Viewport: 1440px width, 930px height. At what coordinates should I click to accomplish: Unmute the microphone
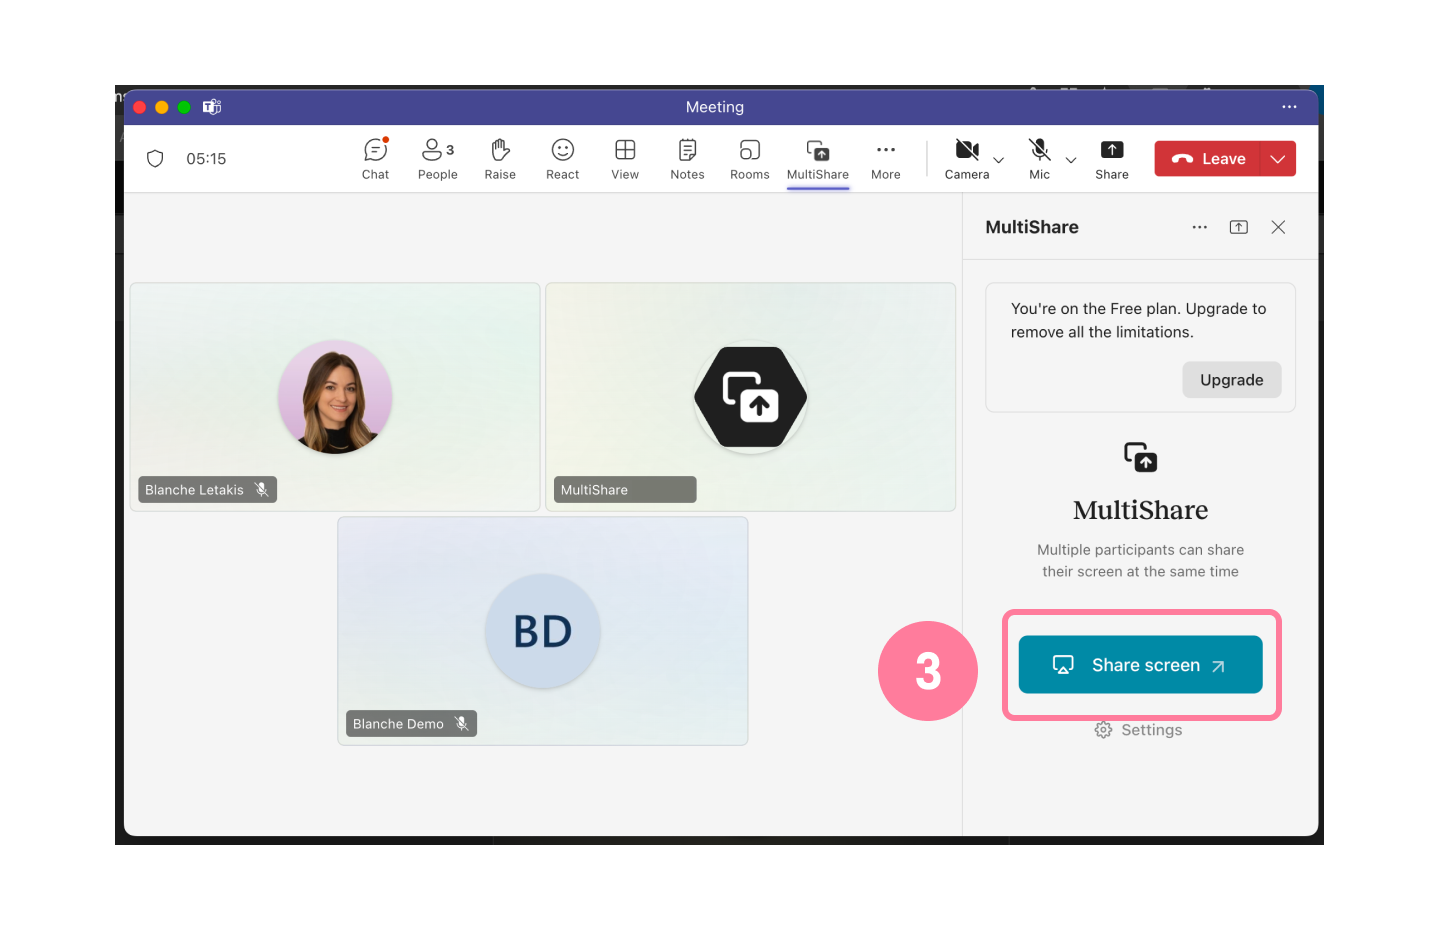tap(1037, 152)
